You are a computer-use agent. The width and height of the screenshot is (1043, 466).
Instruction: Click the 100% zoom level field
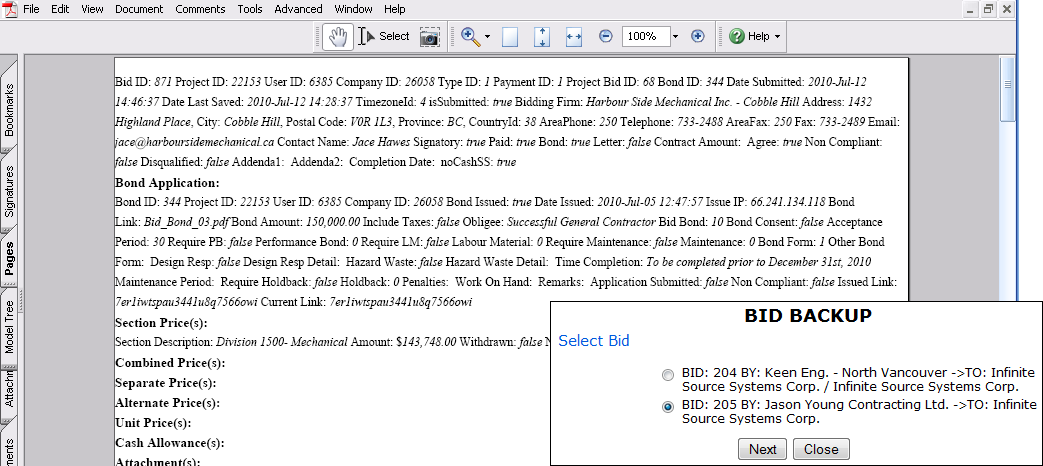pyautogui.click(x=645, y=36)
